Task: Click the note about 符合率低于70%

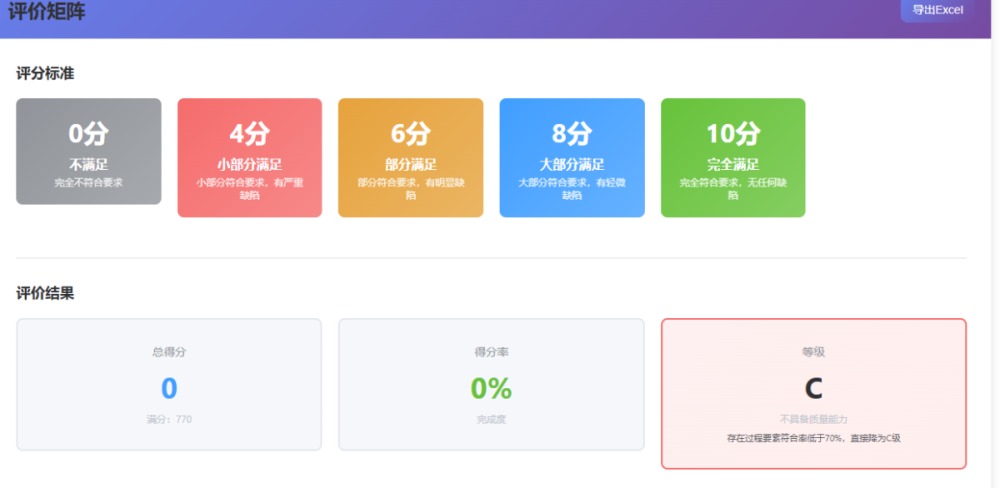Action: tap(813, 438)
